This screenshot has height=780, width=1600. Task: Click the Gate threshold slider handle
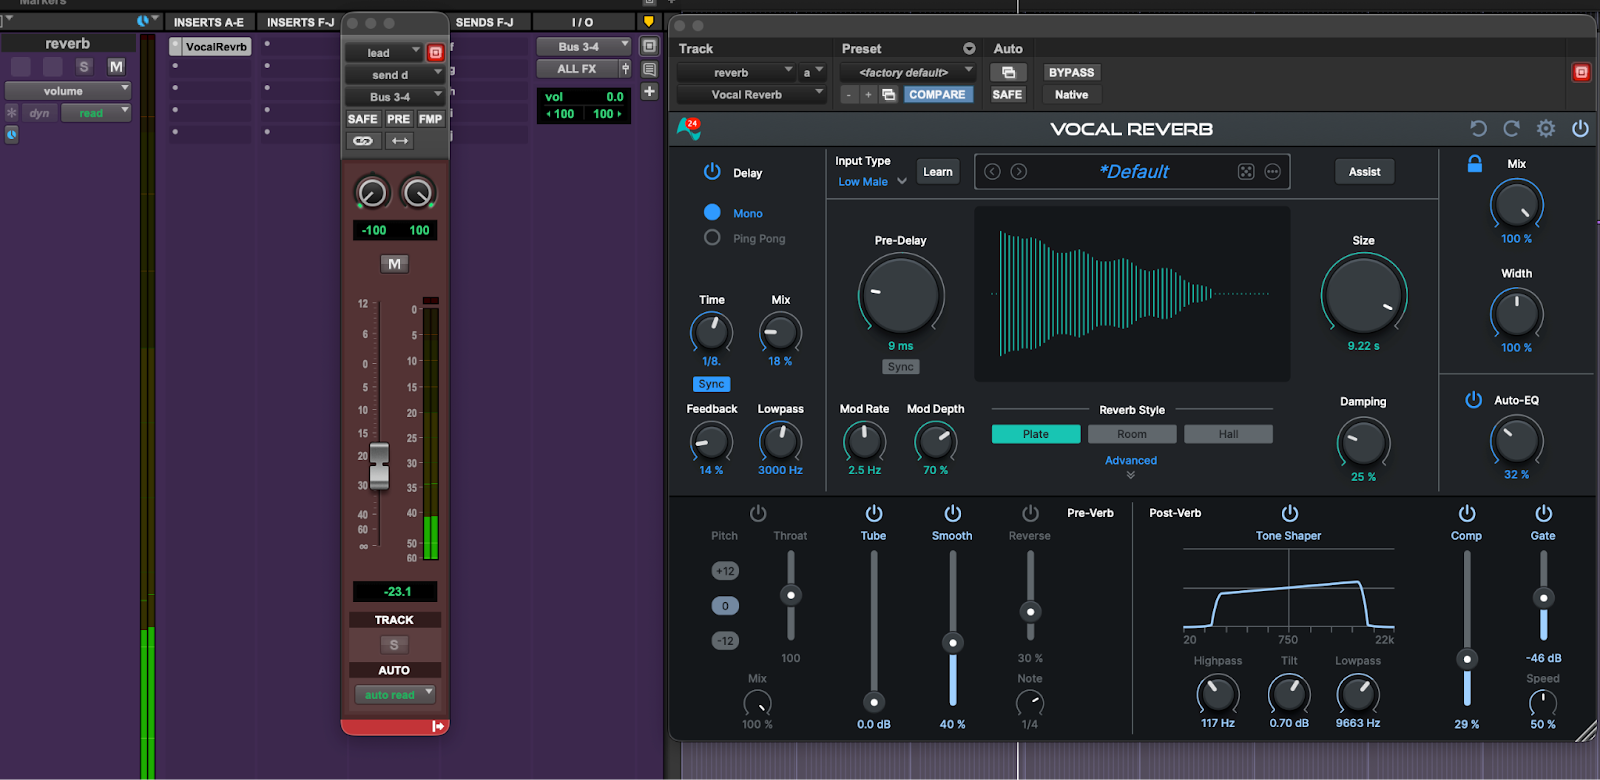pos(1544,598)
